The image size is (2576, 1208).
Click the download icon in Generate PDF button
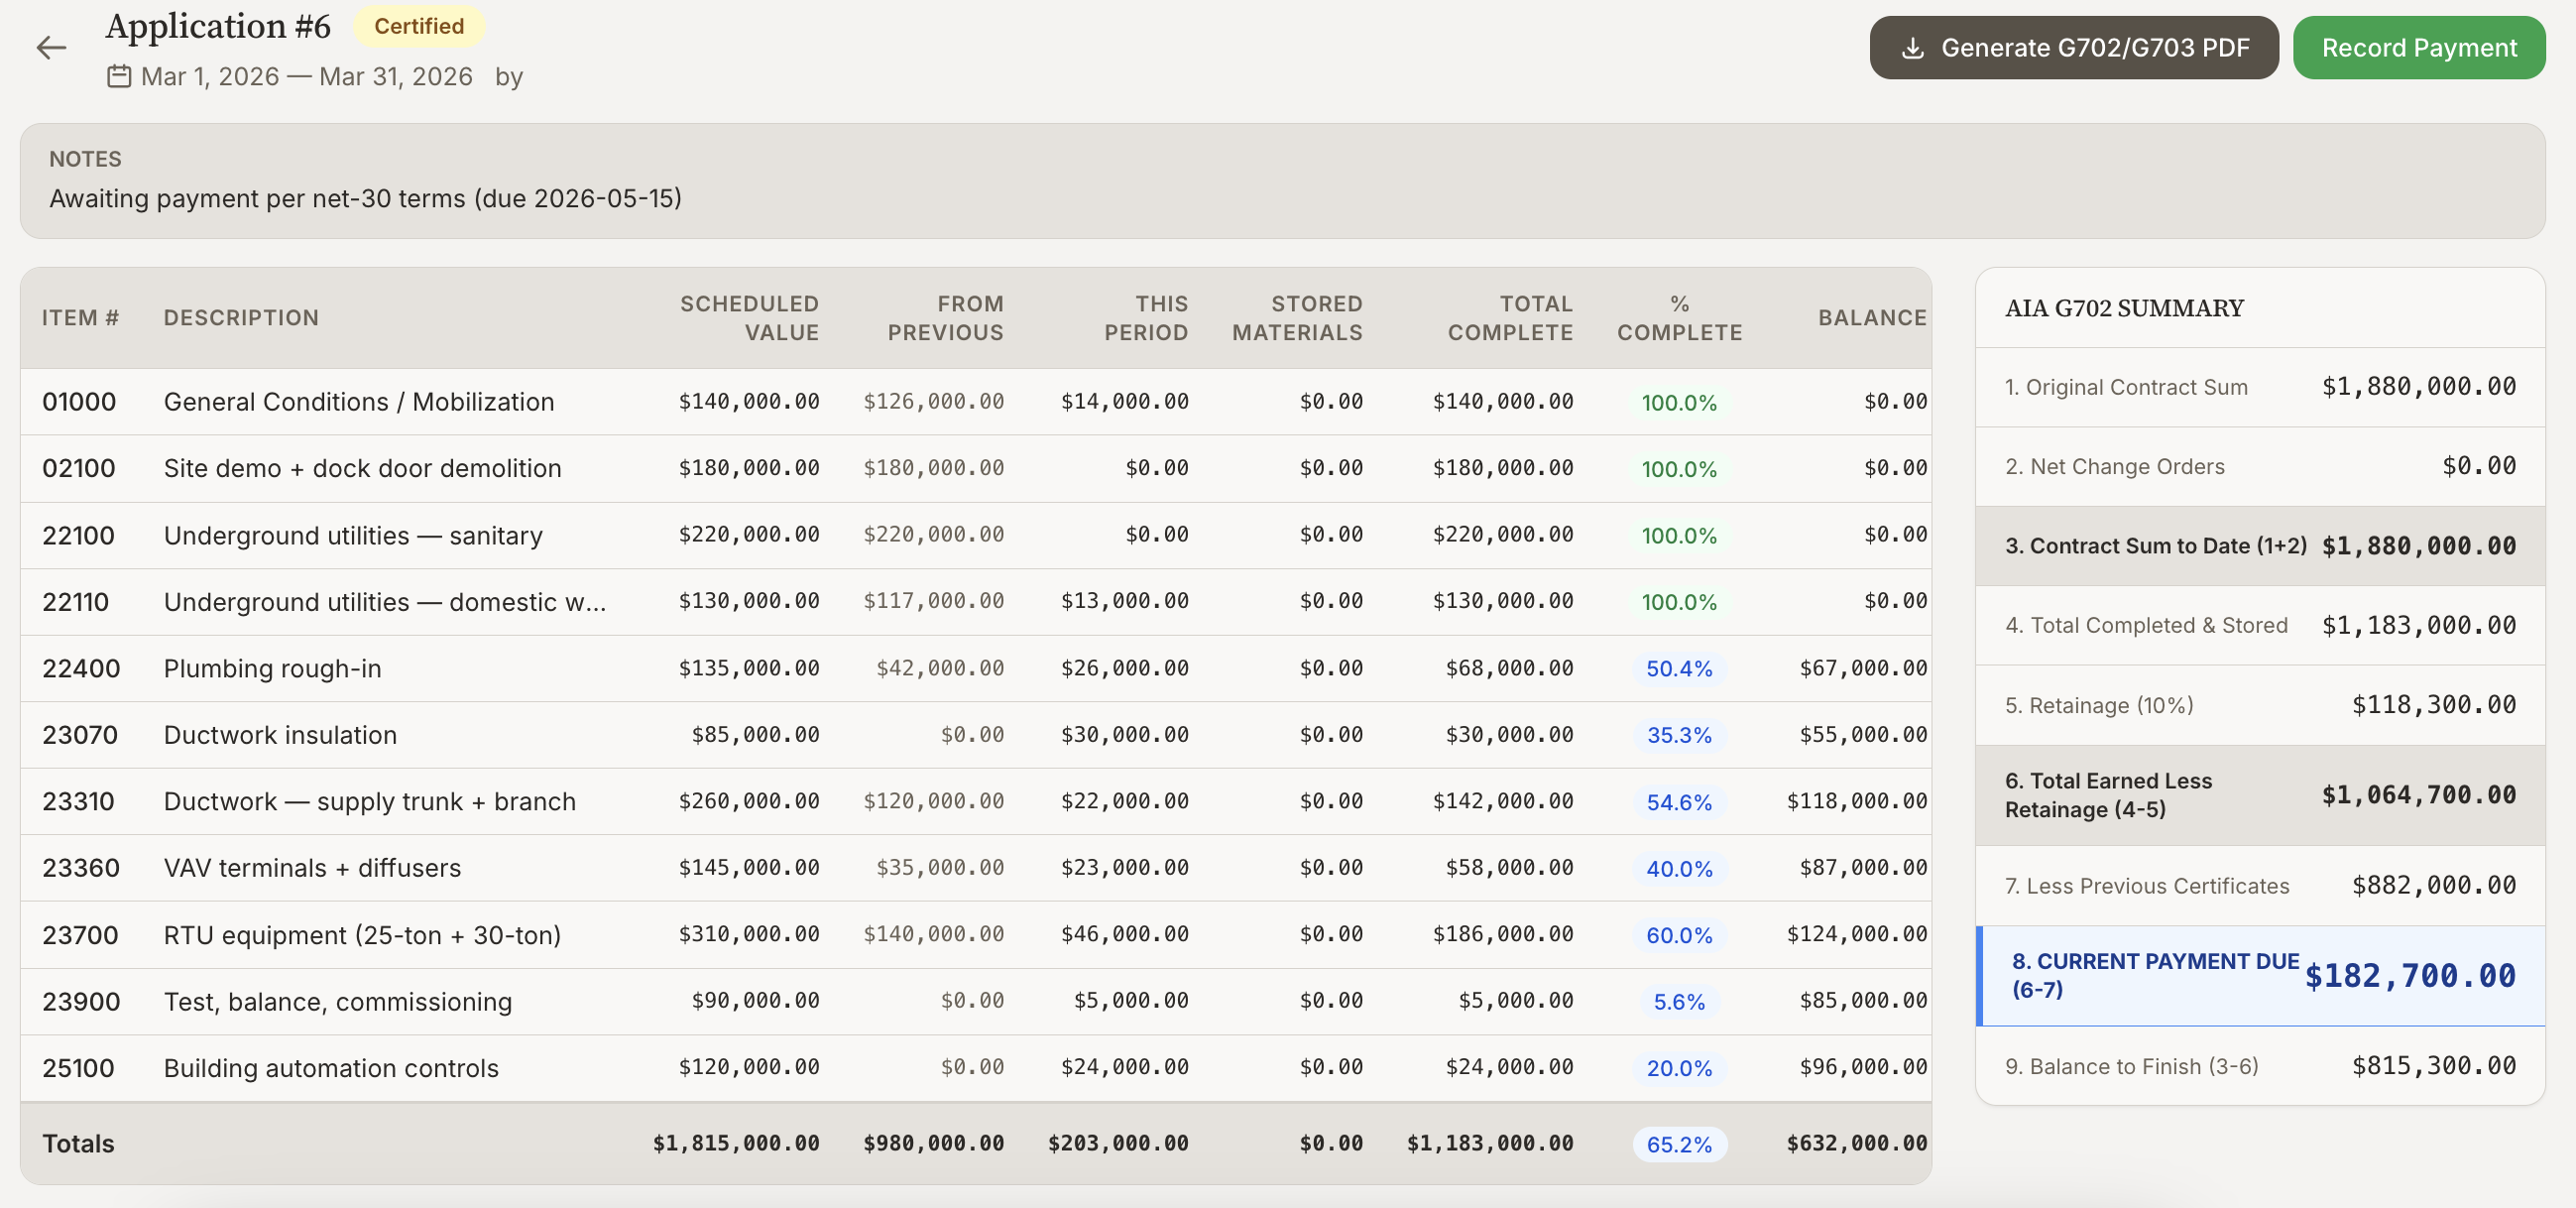(1912, 48)
